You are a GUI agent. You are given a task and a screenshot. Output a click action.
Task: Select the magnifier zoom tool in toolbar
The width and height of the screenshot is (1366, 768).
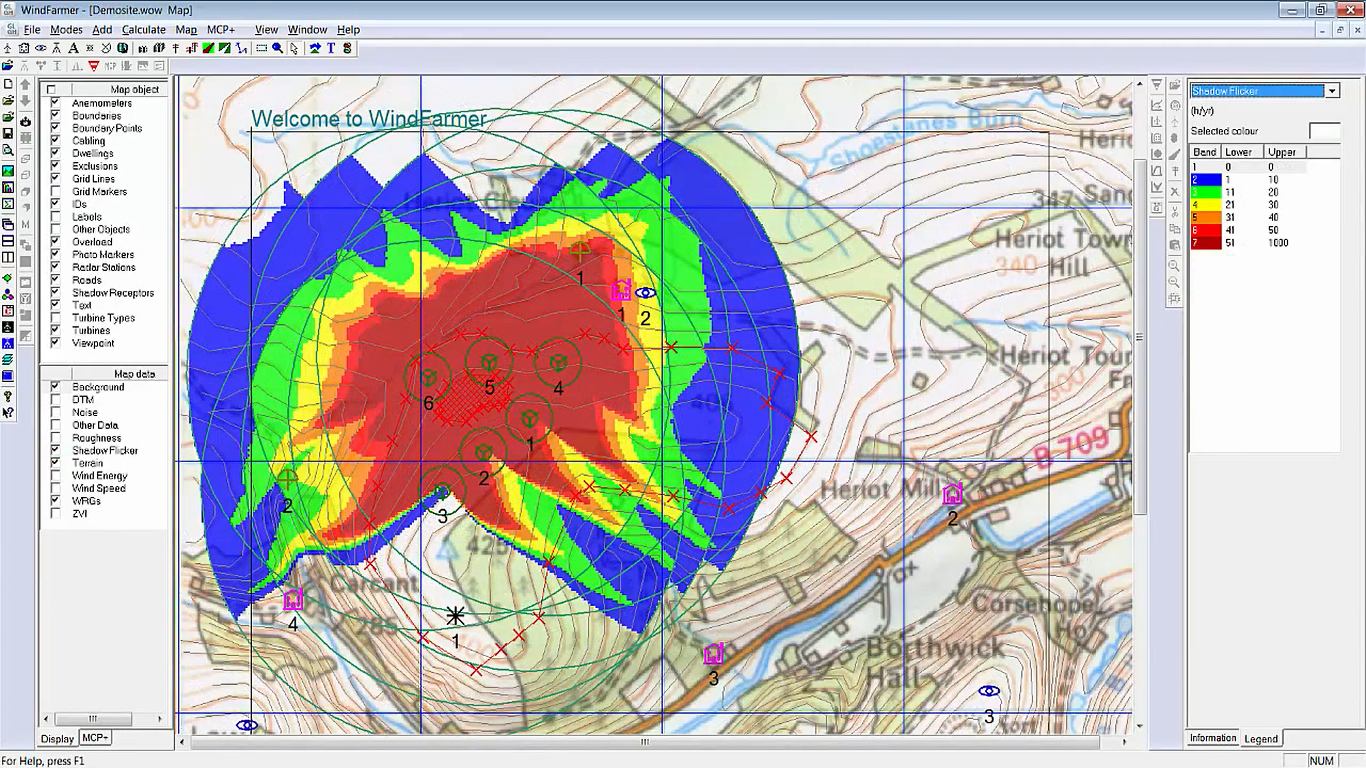(x=278, y=48)
